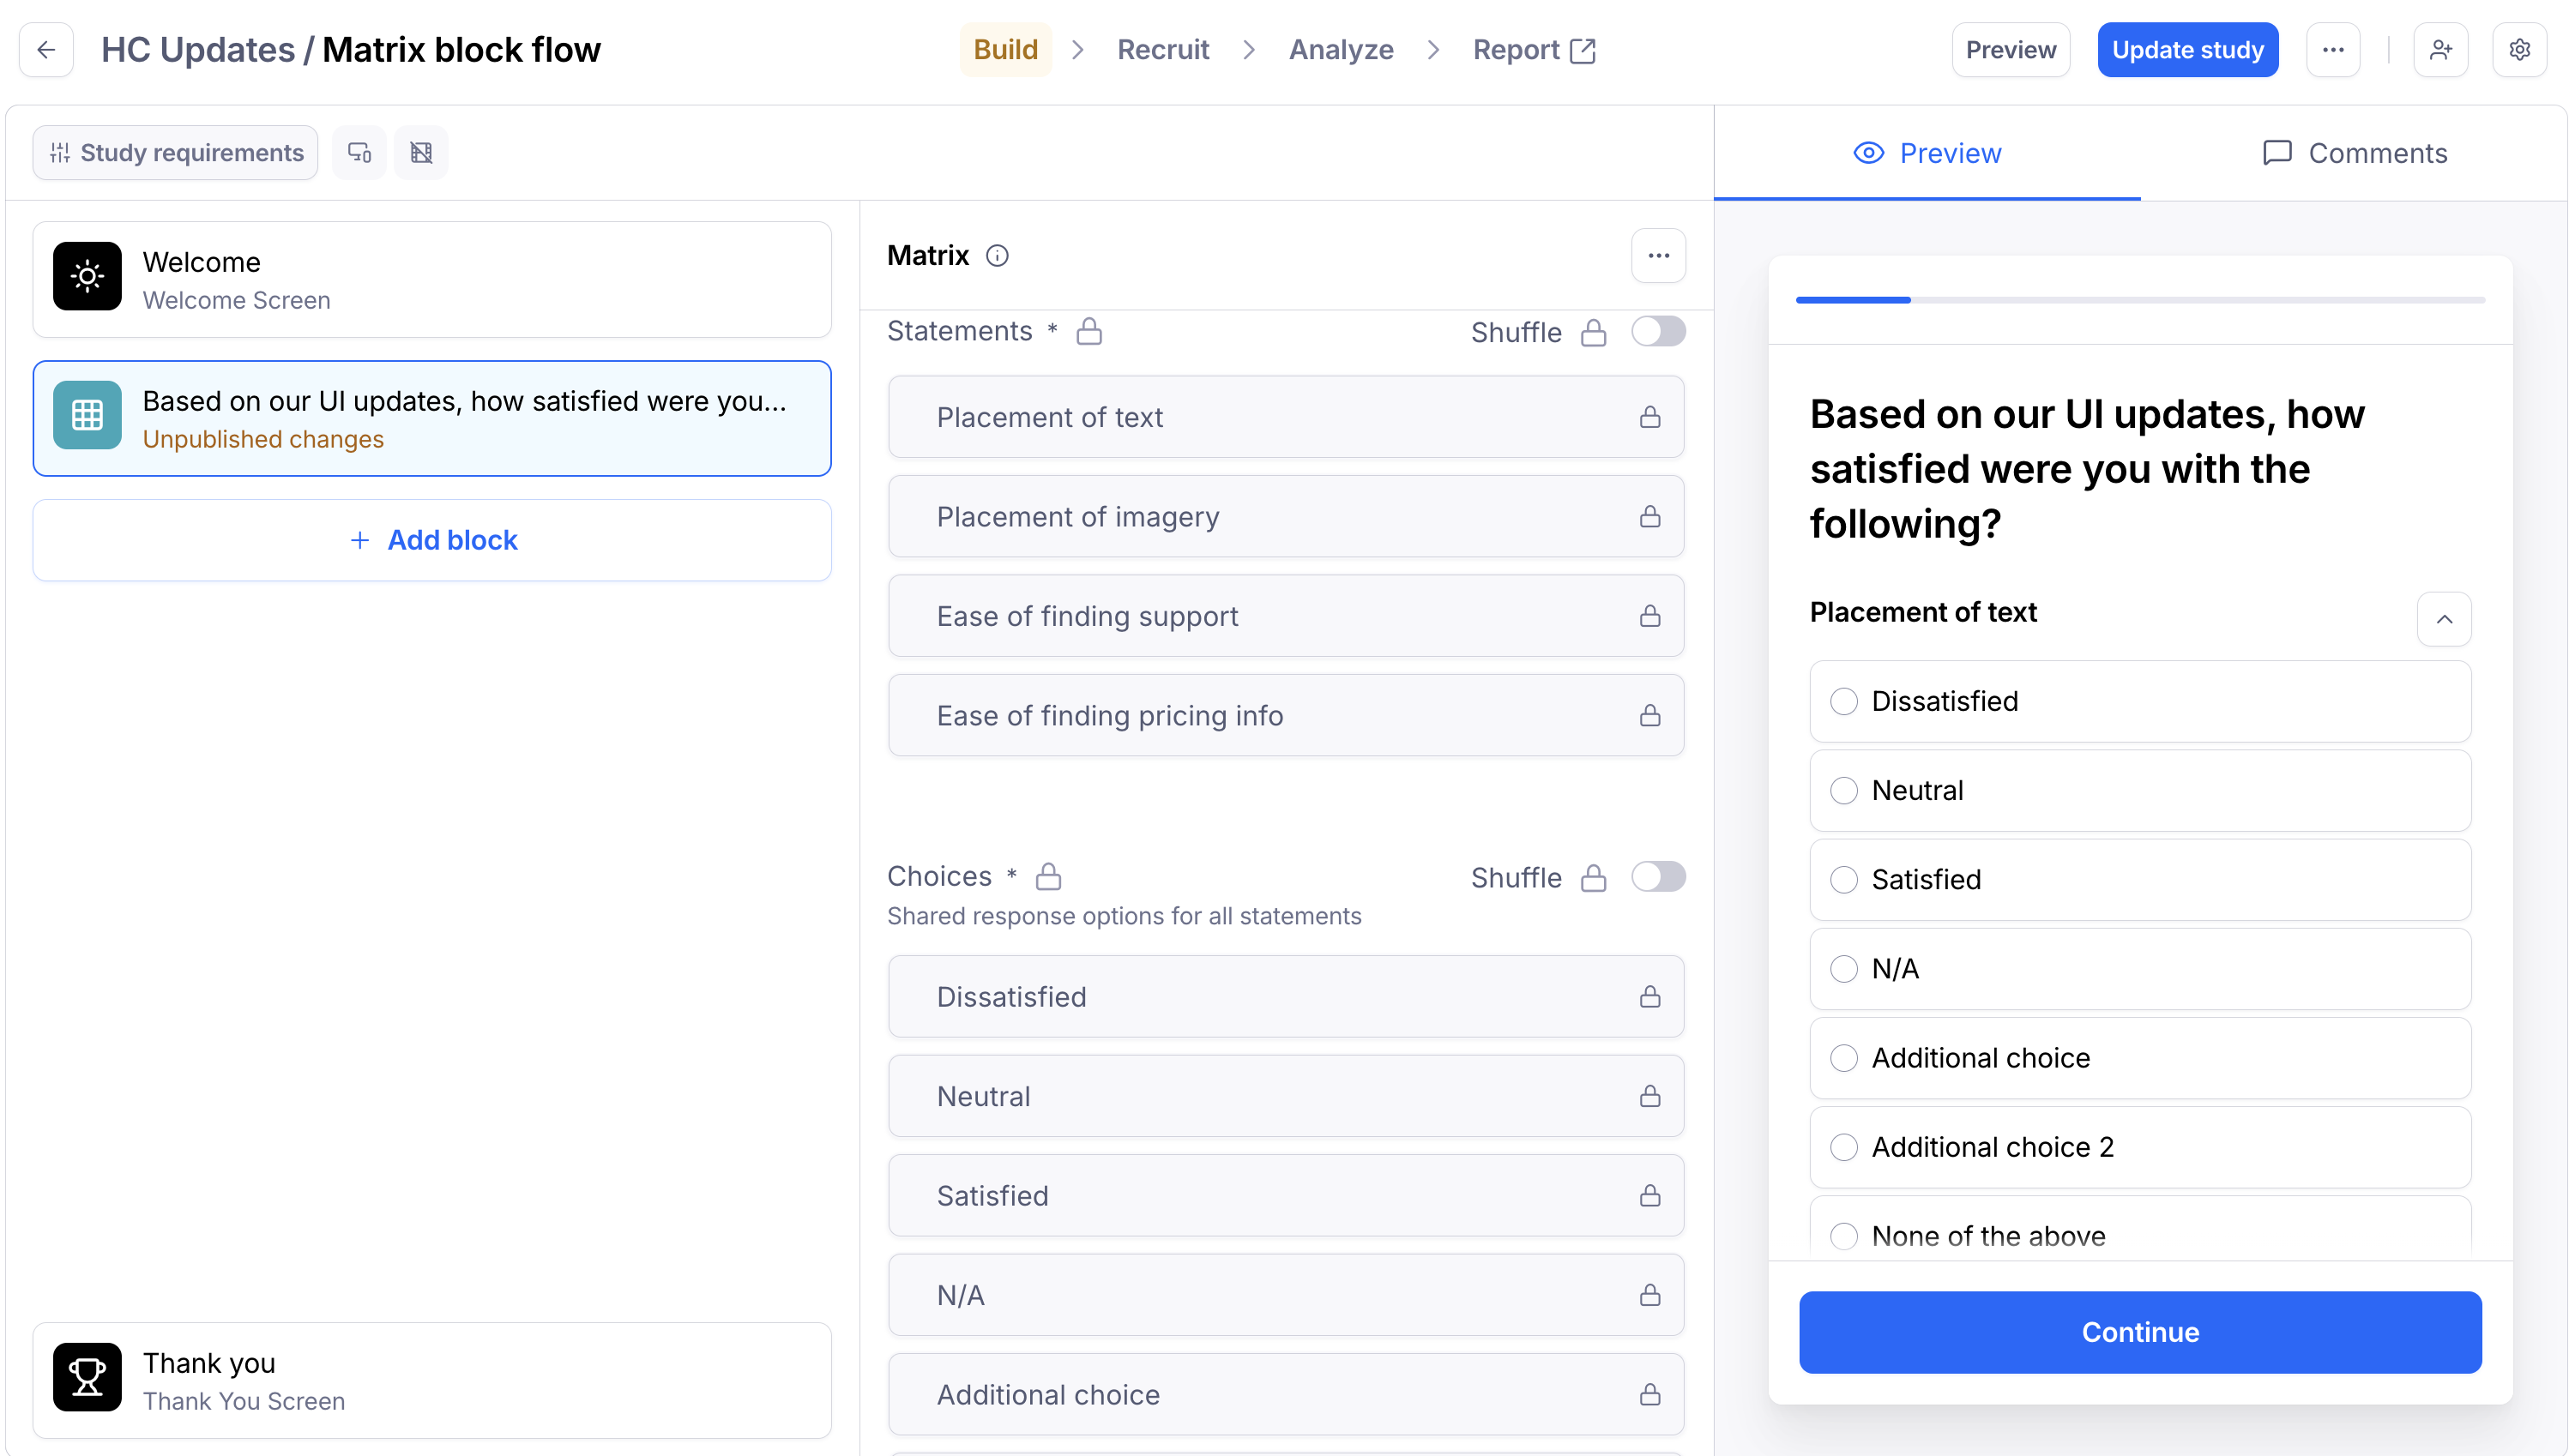
Task: Click the Matrix info icon
Action: pos(997,256)
